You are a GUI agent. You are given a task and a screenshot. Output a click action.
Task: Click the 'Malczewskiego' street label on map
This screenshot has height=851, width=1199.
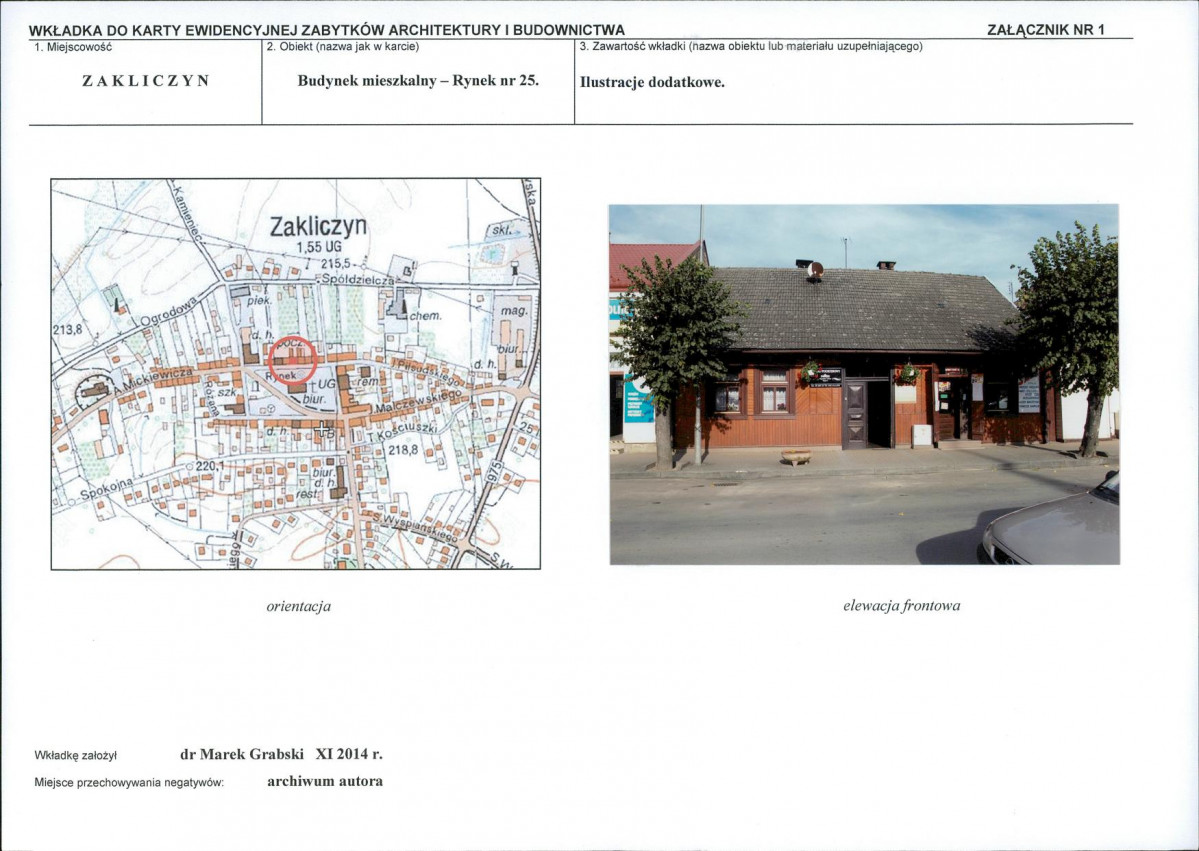[x=419, y=401]
